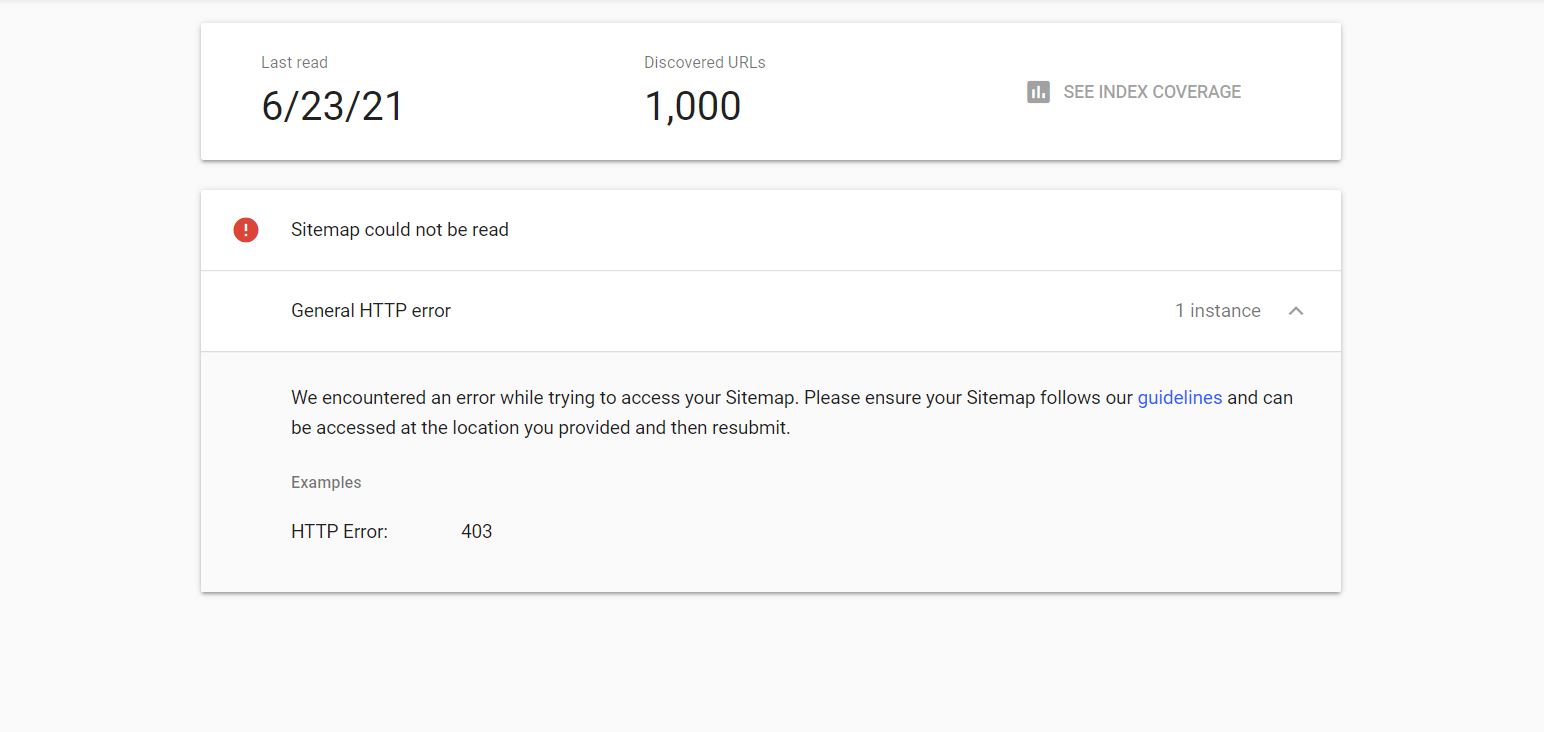
Task: Click the '1 instance' count
Action: [1218, 311]
